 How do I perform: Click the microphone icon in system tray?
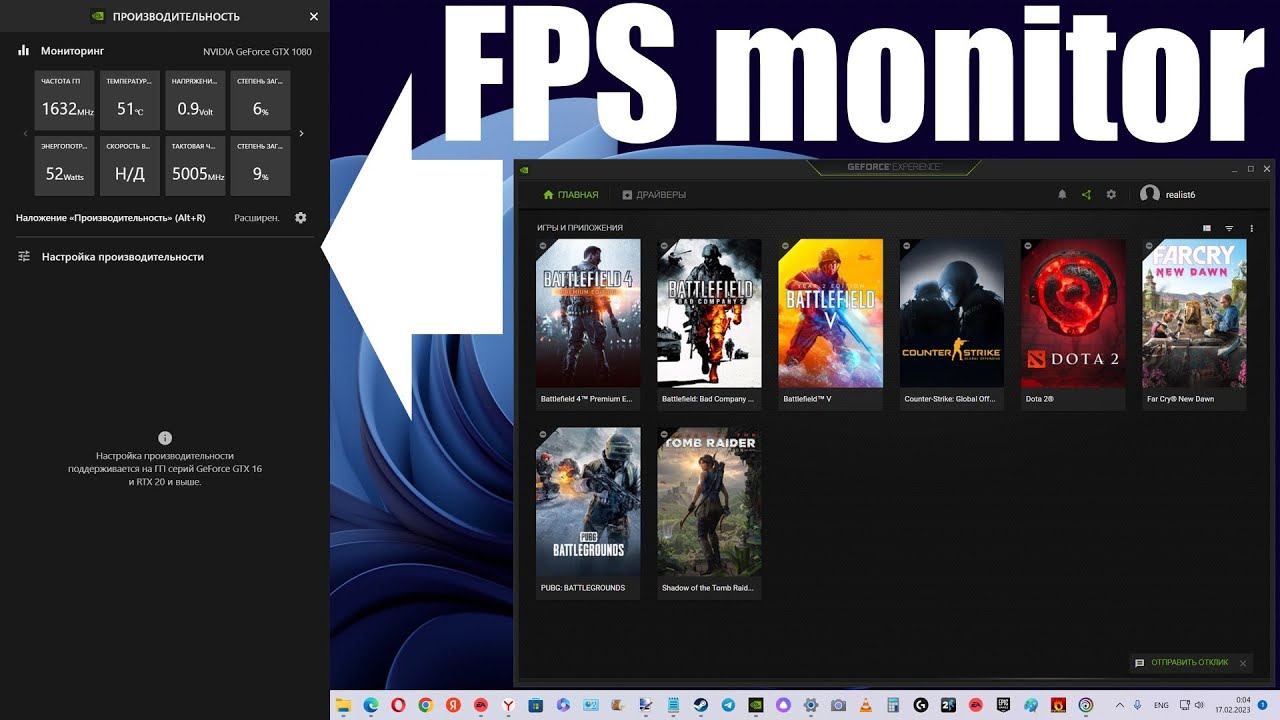tap(1137, 705)
